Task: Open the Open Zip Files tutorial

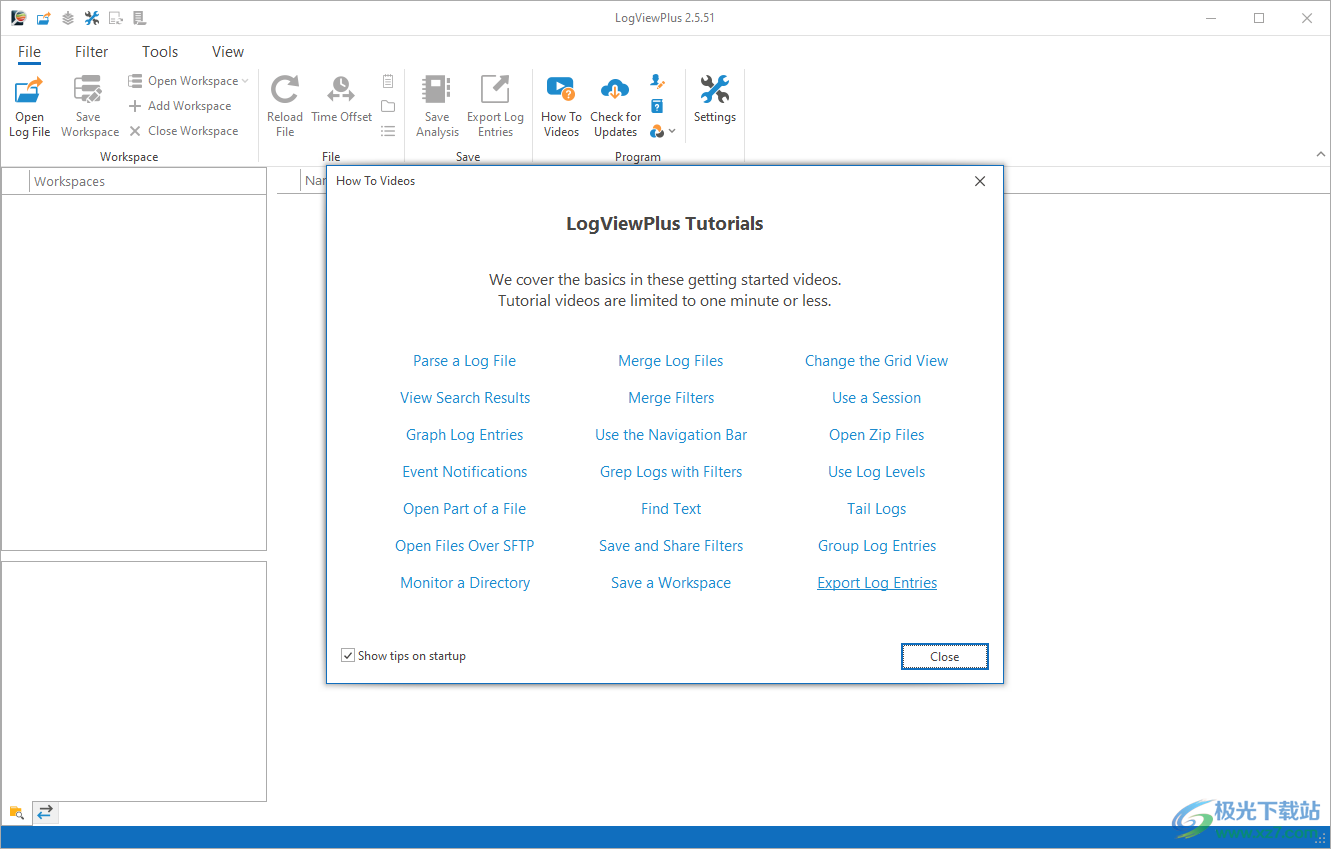Action: pos(877,435)
